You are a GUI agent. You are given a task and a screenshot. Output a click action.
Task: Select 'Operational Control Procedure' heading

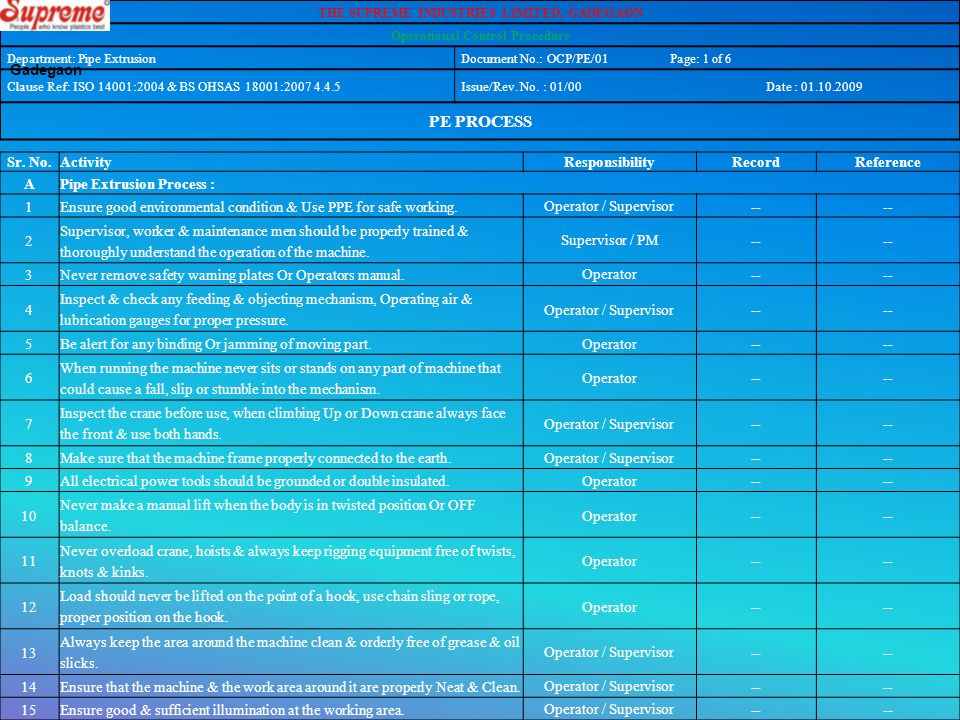[x=481, y=36]
